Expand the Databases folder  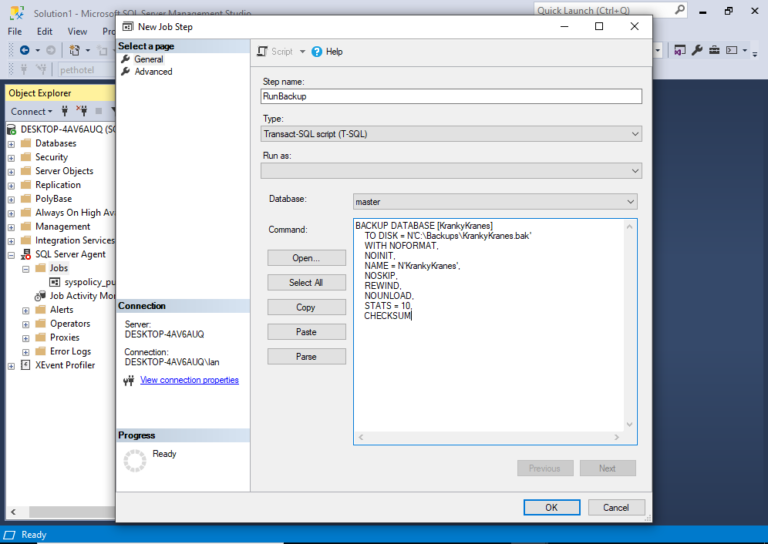(11, 144)
